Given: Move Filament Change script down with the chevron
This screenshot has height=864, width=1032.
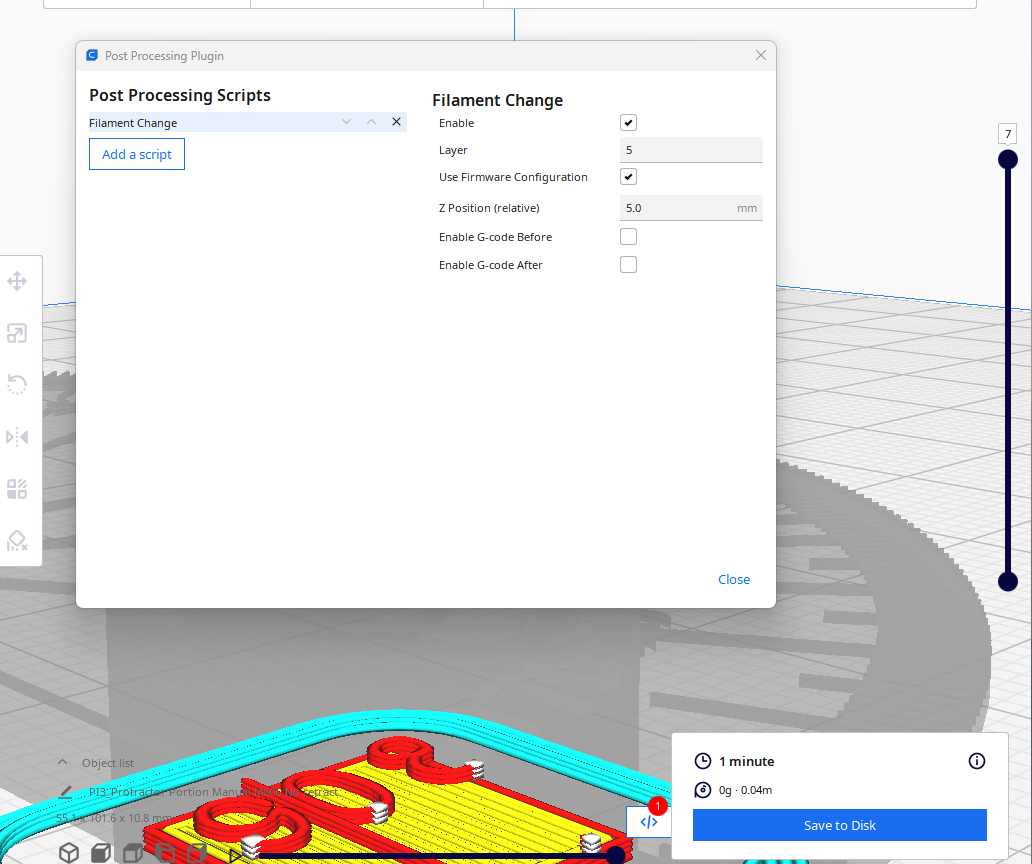Looking at the screenshot, I should (346, 121).
